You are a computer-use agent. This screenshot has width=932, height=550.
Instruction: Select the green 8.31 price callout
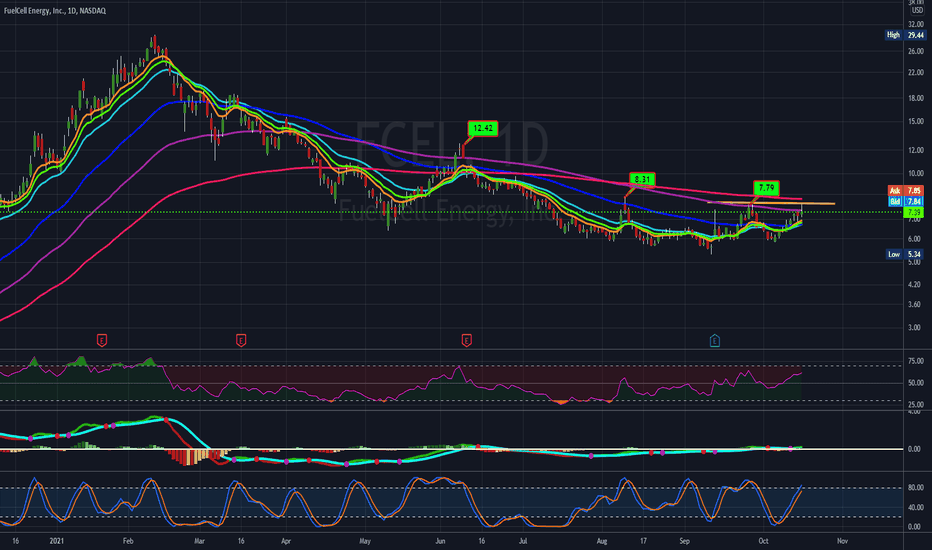coord(642,179)
